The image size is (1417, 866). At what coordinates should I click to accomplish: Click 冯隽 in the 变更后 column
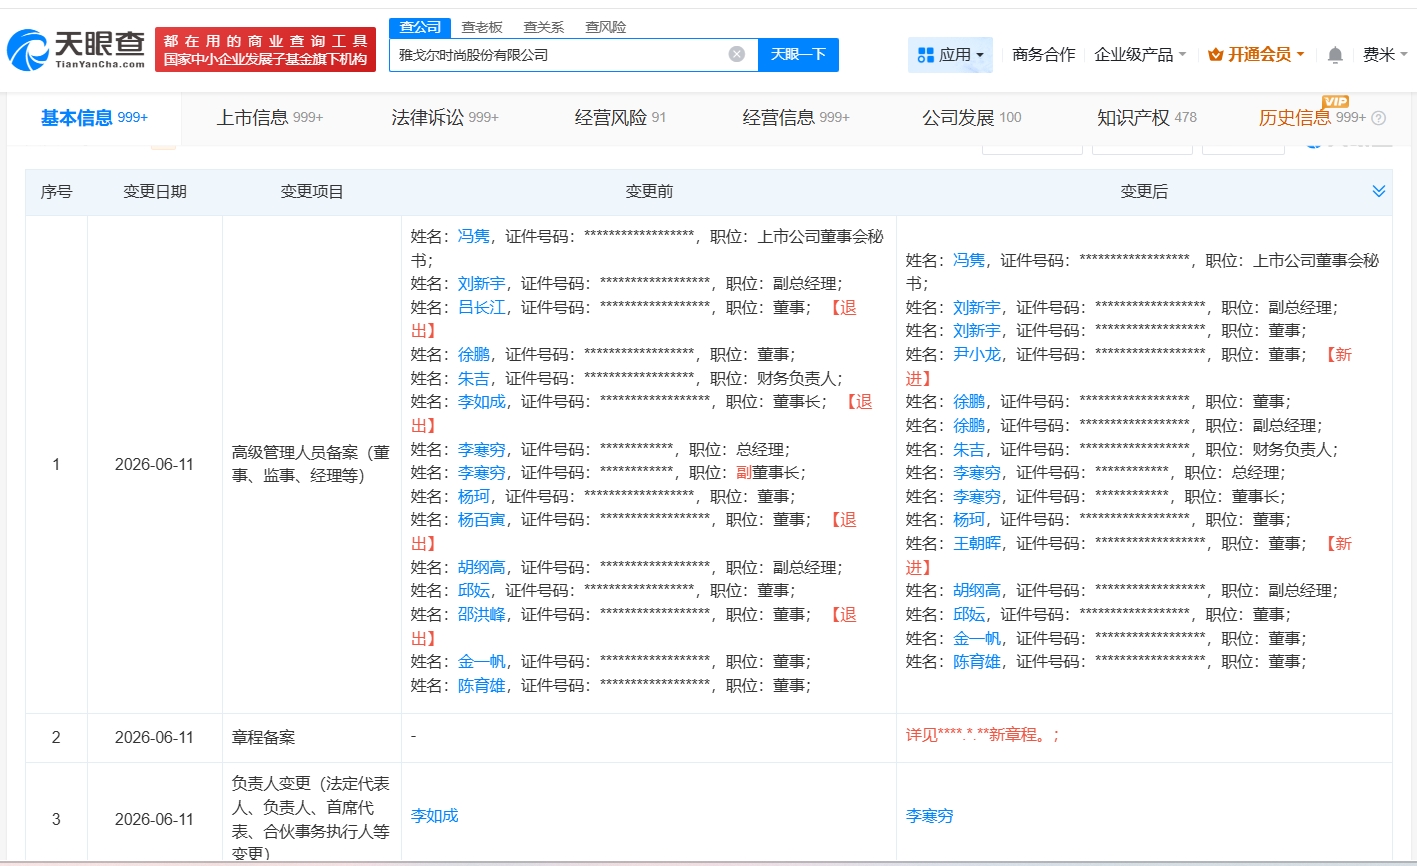tap(969, 260)
